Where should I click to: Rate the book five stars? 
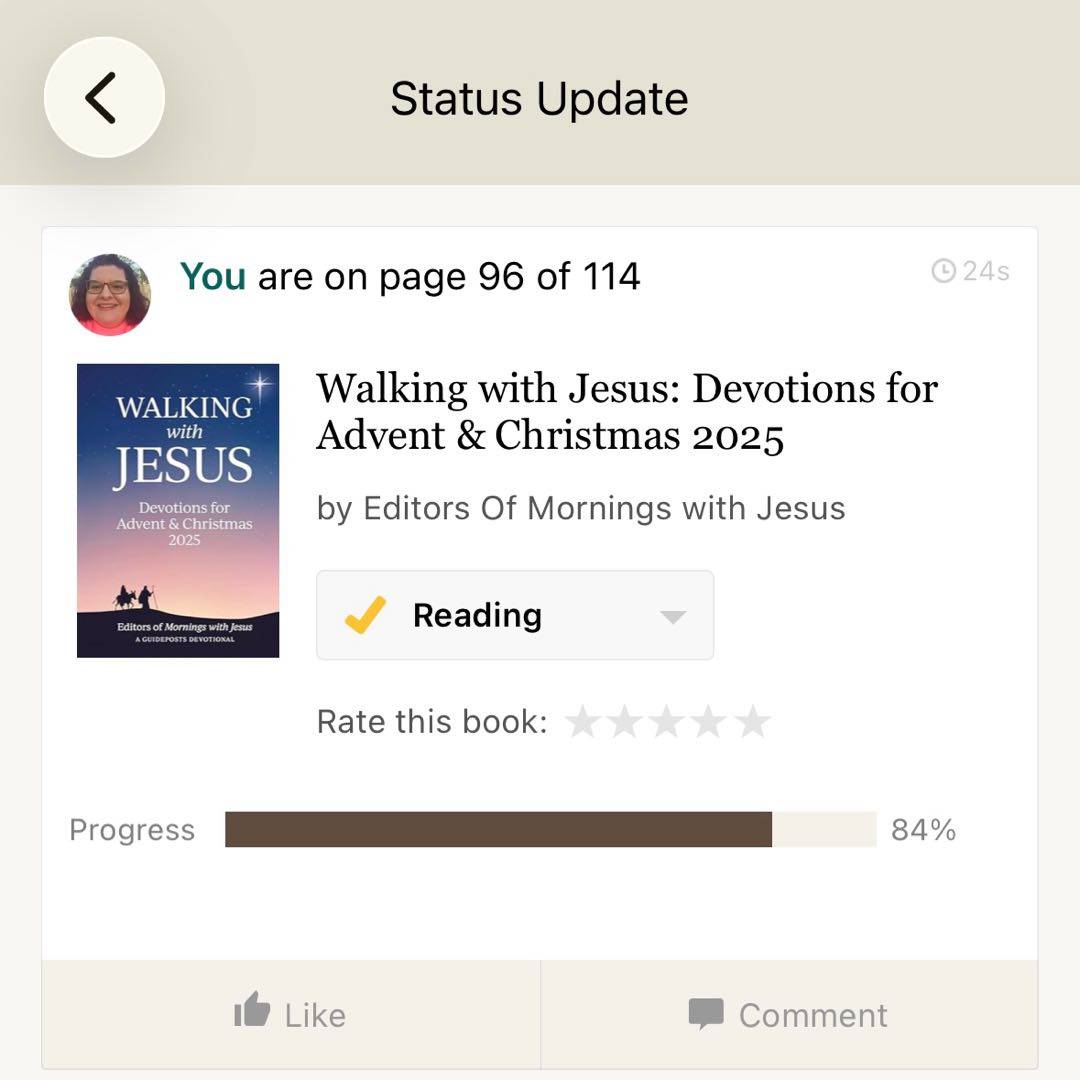(x=752, y=721)
